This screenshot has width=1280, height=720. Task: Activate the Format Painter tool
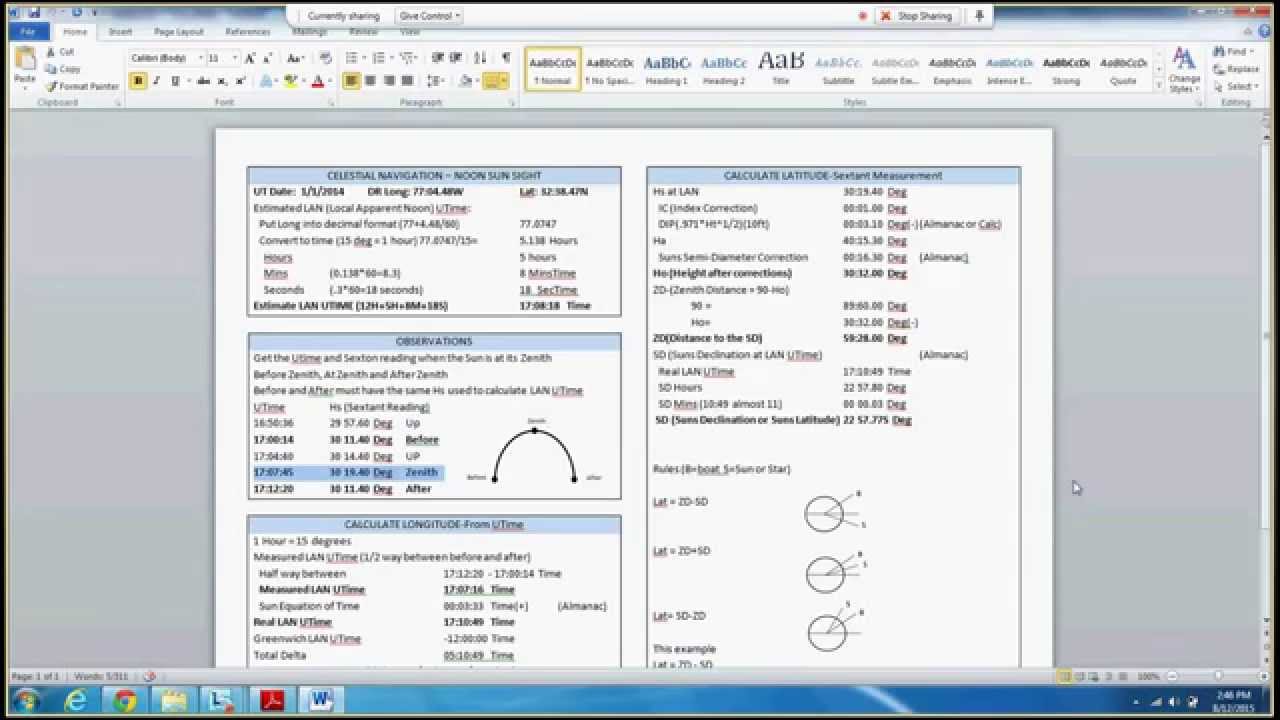coord(82,86)
